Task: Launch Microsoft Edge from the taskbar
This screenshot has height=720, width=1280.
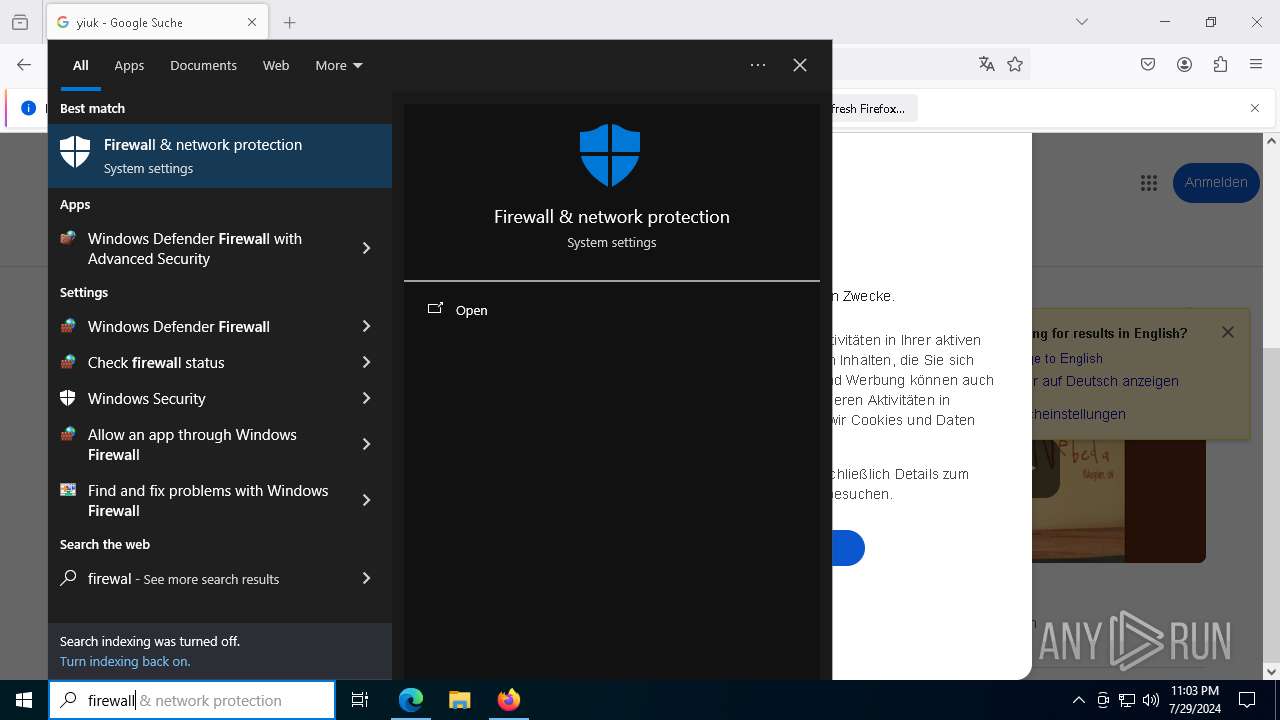Action: click(x=411, y=700)
